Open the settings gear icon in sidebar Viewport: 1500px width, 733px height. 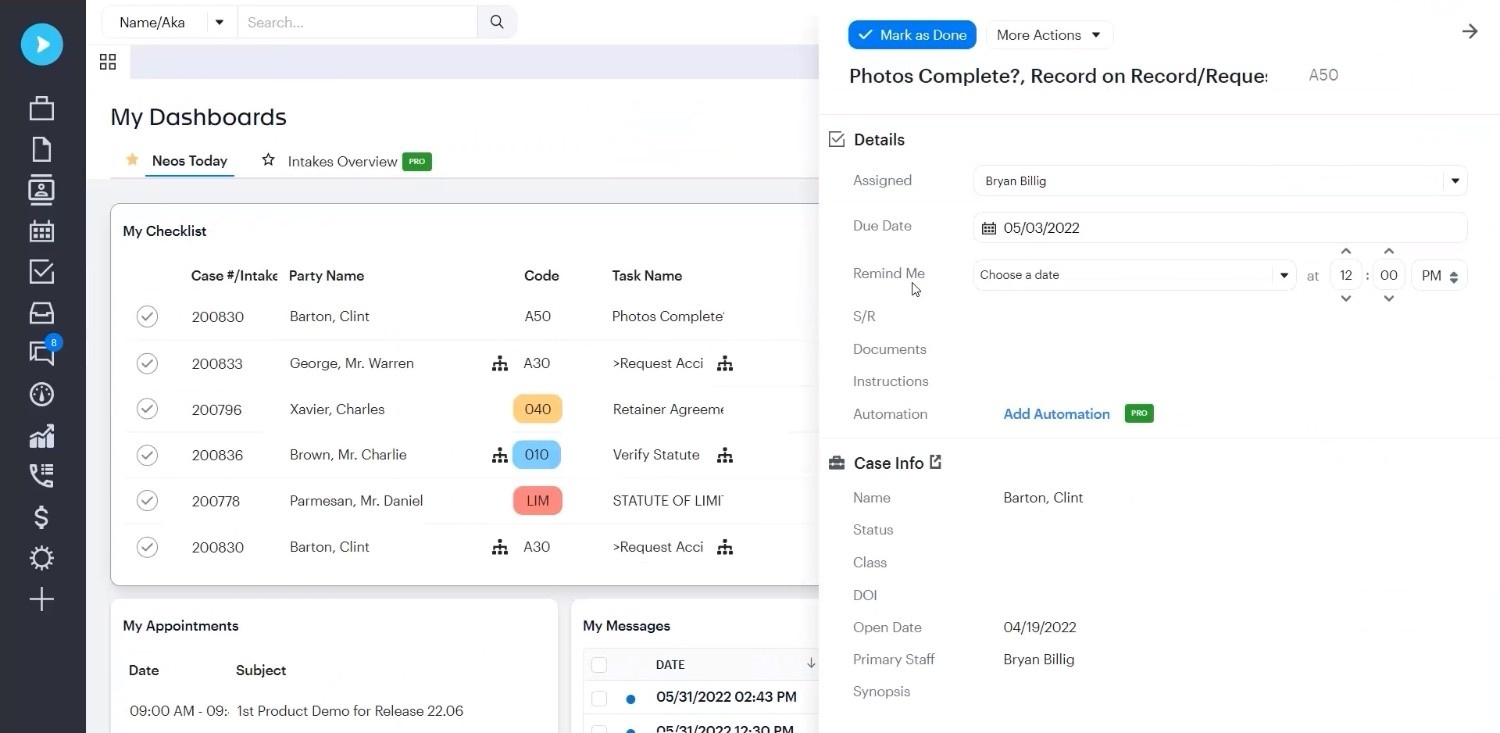(41, 558)
